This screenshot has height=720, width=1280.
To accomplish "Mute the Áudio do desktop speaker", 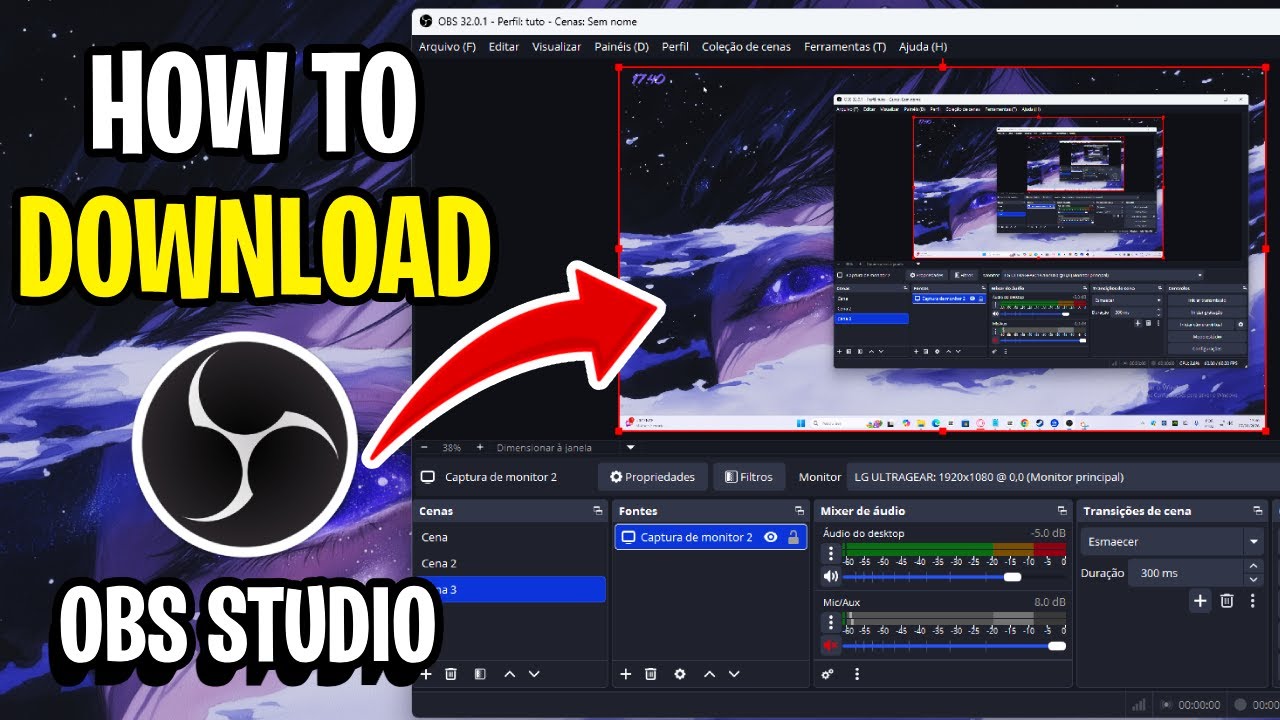I will click(830, 577).
